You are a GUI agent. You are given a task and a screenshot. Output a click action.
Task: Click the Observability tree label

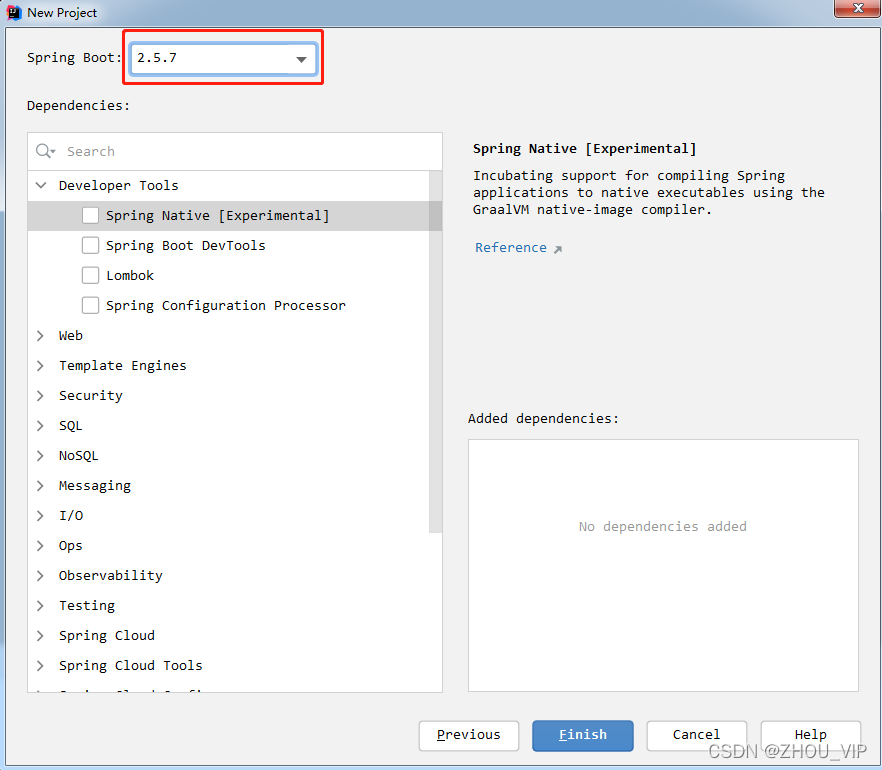(x=111, y=575)
